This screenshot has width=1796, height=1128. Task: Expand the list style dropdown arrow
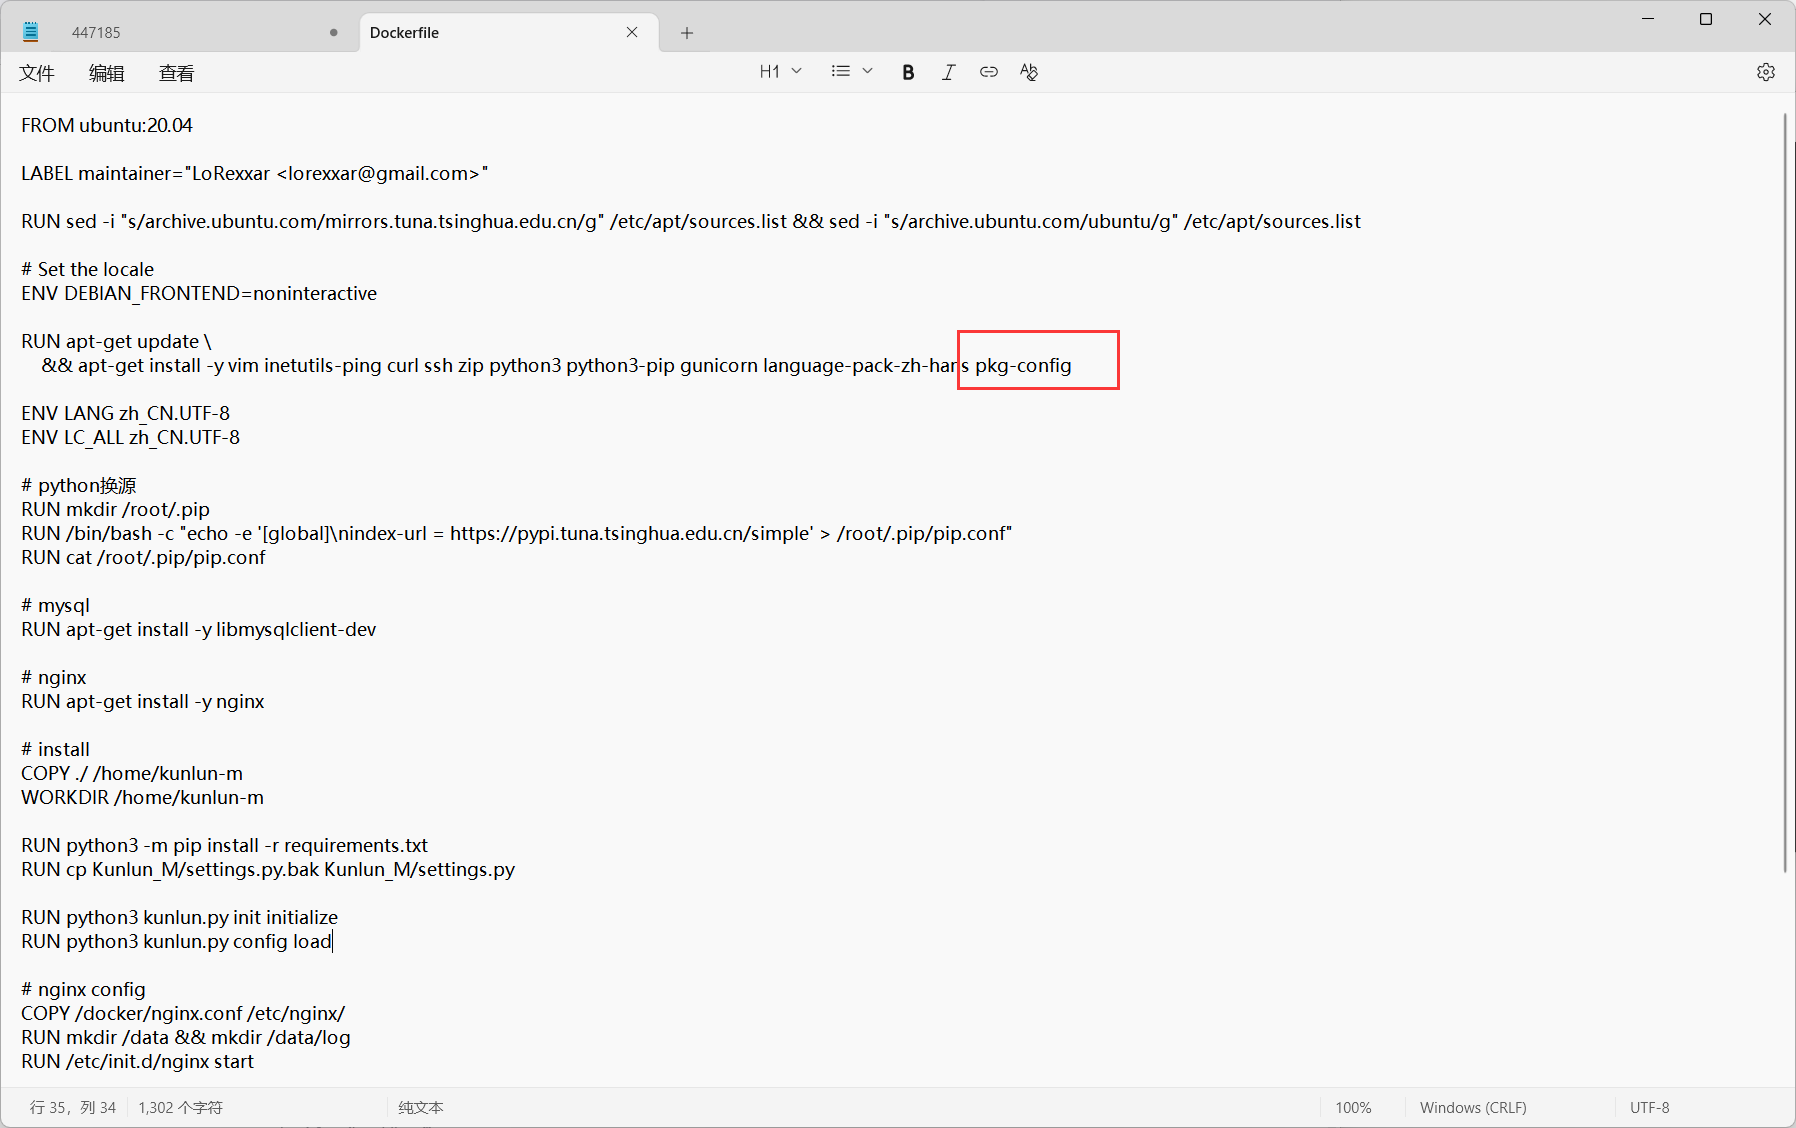(867, 72)
